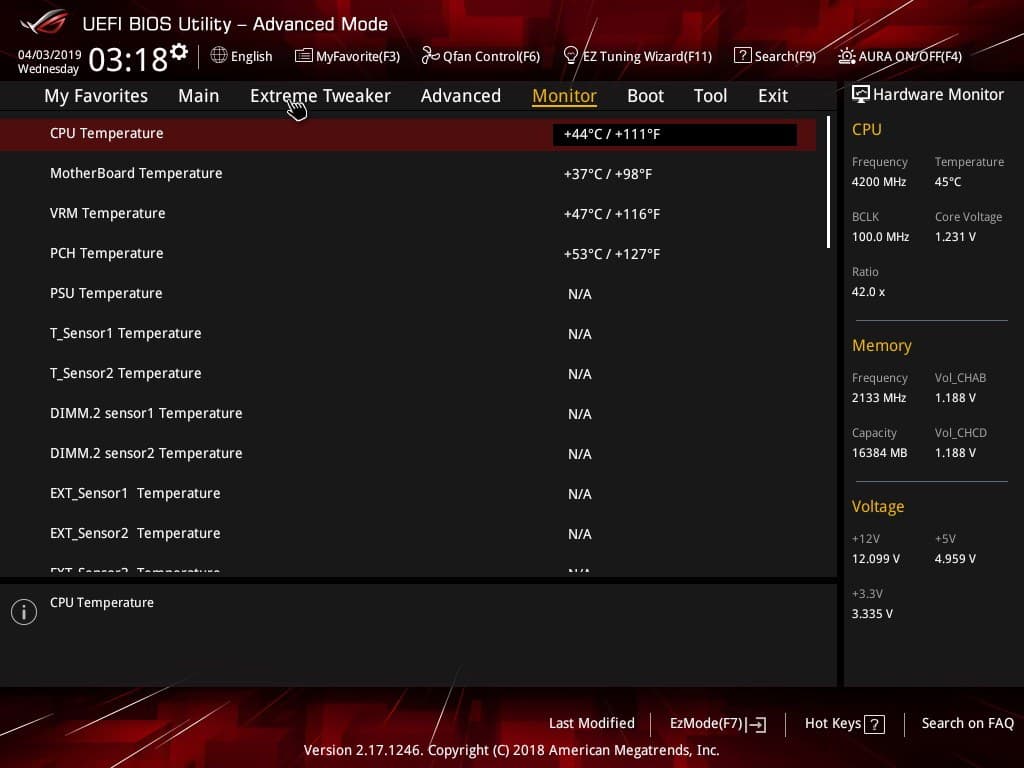Click the 42.0 x ratio value

869,292
